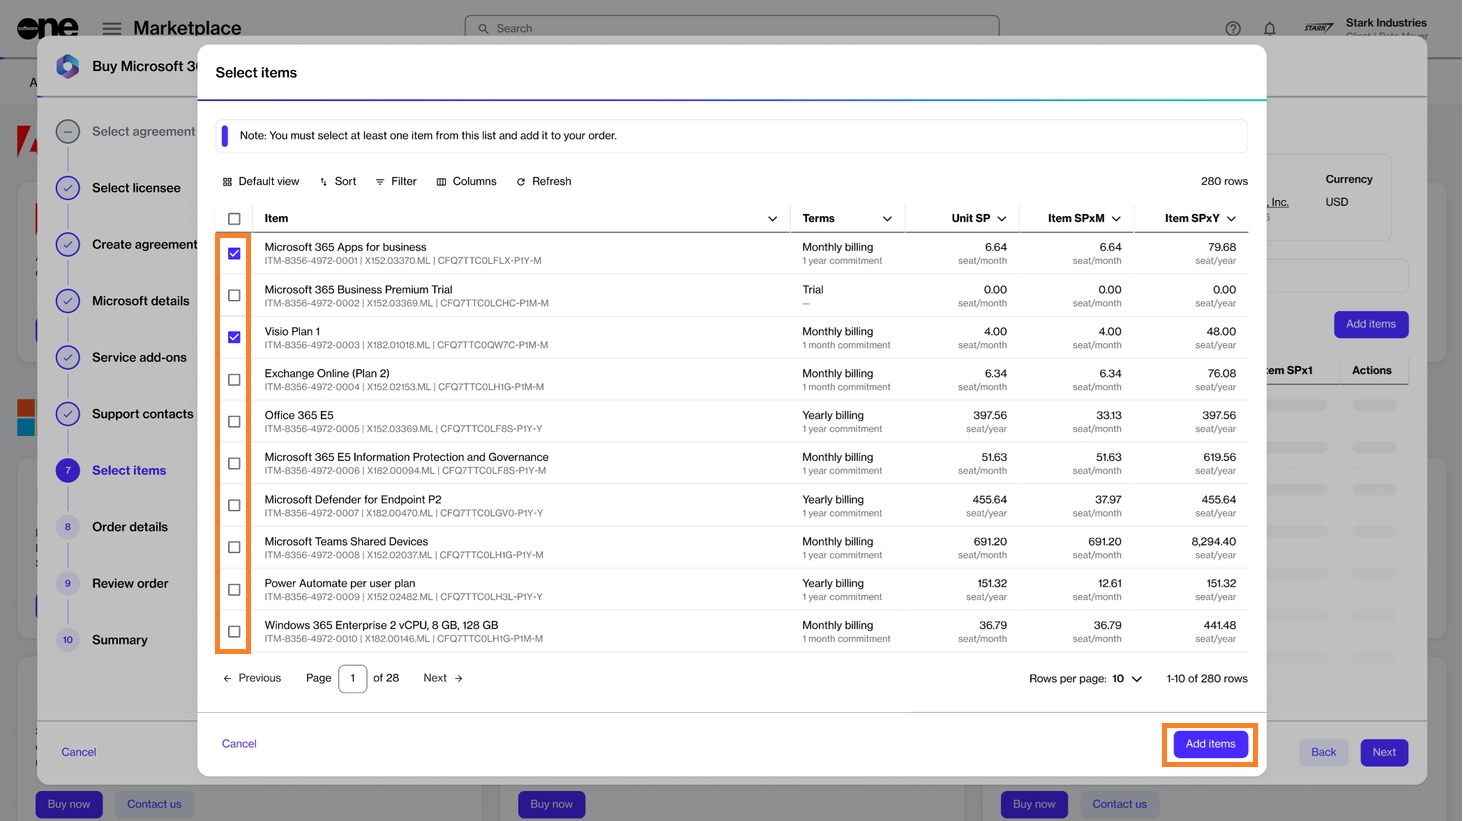The width and height of the screenshot is (1464, 821).
Task: Expand the Unit SP column menu
Action: point(1001,219)
